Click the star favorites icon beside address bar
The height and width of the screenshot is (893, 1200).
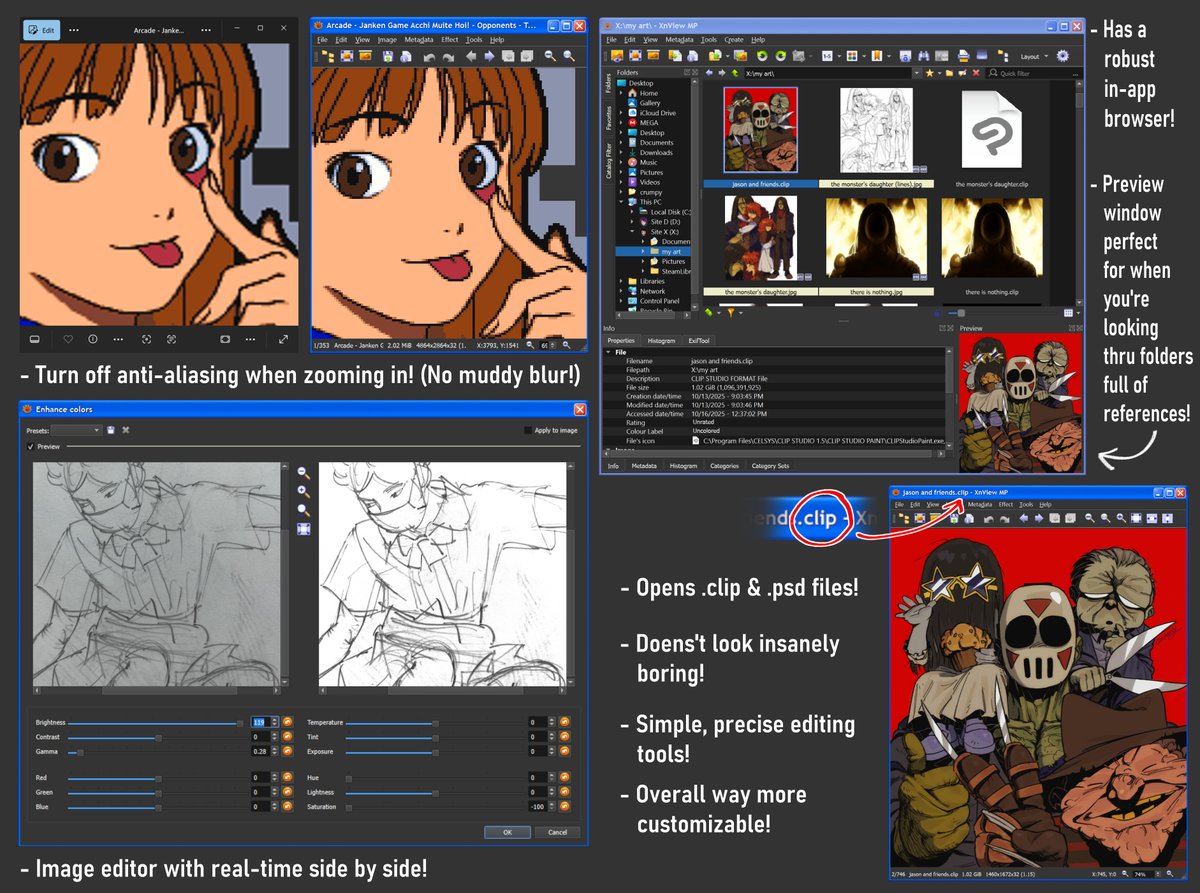[929, 73]
